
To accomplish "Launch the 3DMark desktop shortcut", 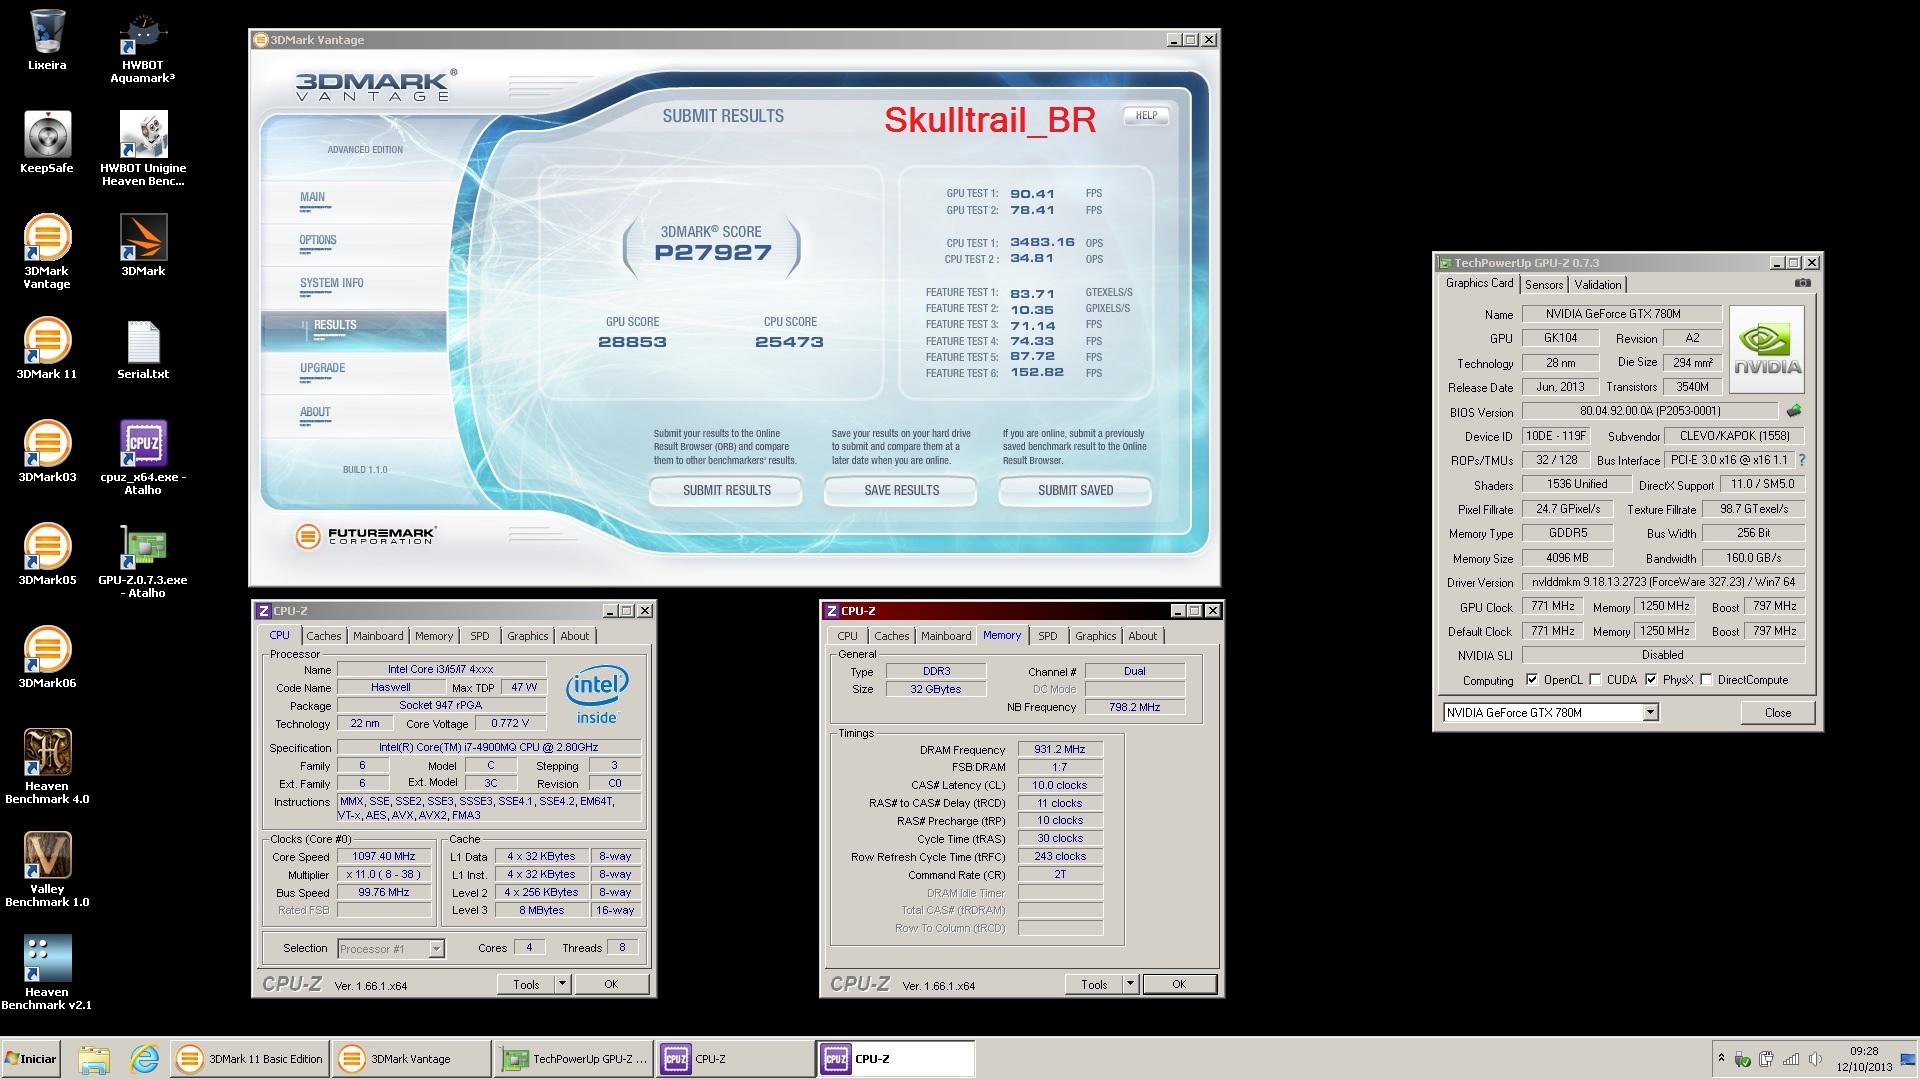I will coord(143,245).
